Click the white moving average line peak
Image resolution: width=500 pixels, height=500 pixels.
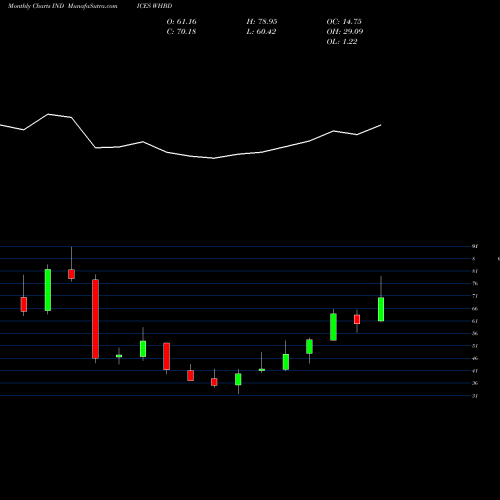pos(48,114)
